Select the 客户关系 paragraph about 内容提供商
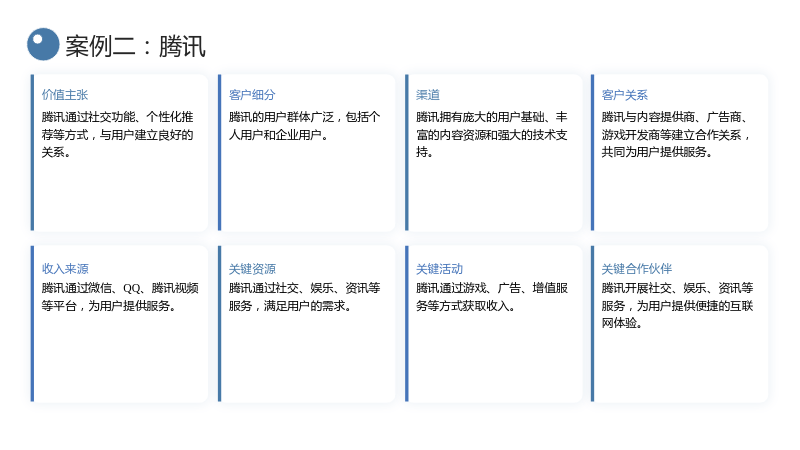Viewport: 800px width, 450px height. click(676, 135)
